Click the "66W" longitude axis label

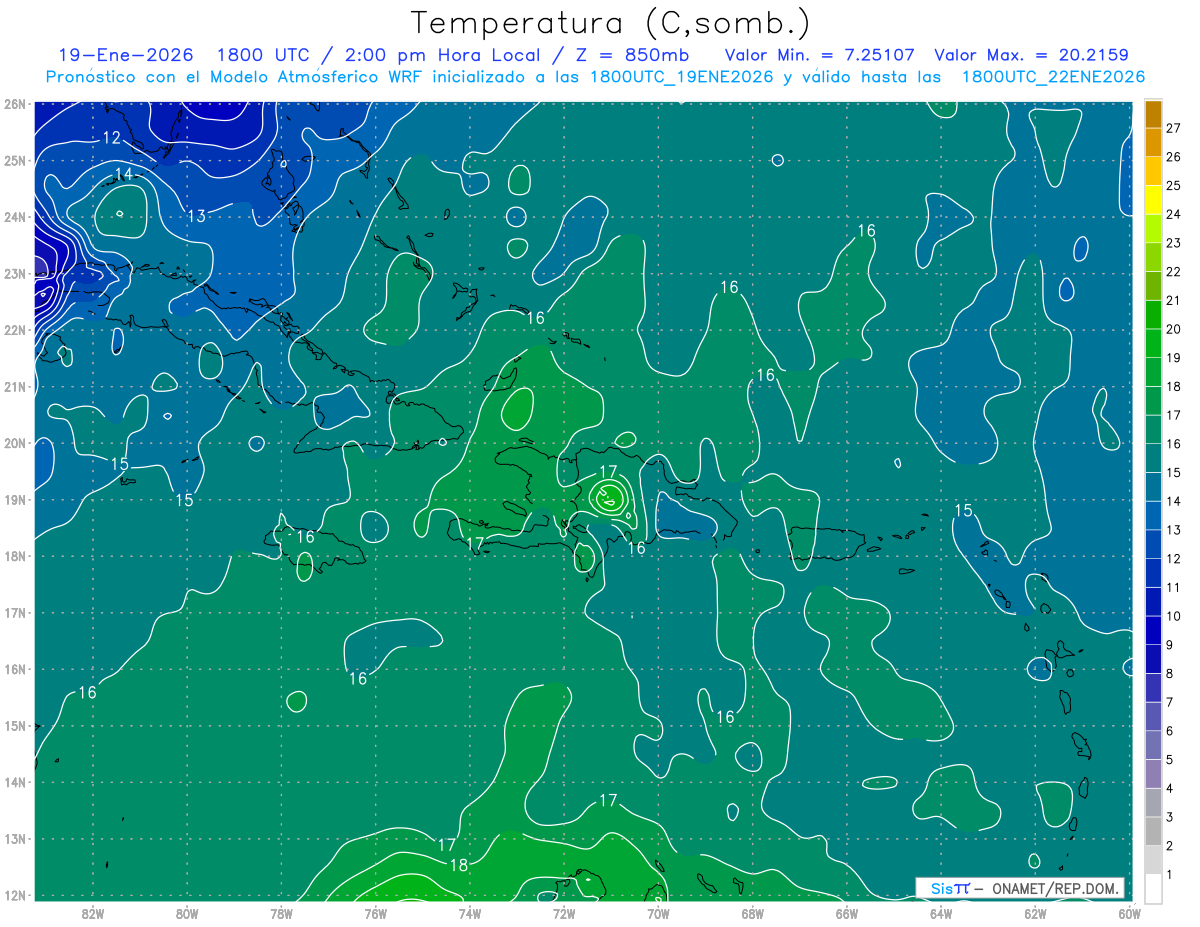coord(846,913)
